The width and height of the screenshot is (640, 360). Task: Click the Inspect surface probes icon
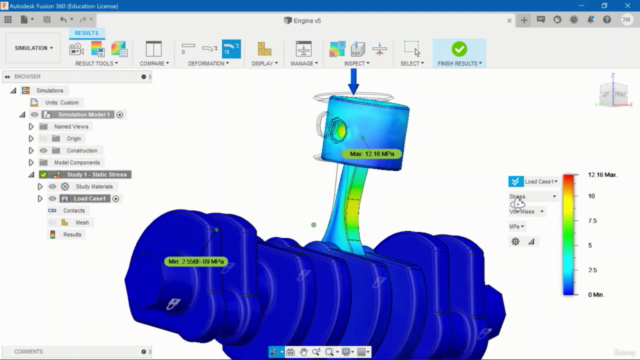click(x=337, y=49)
